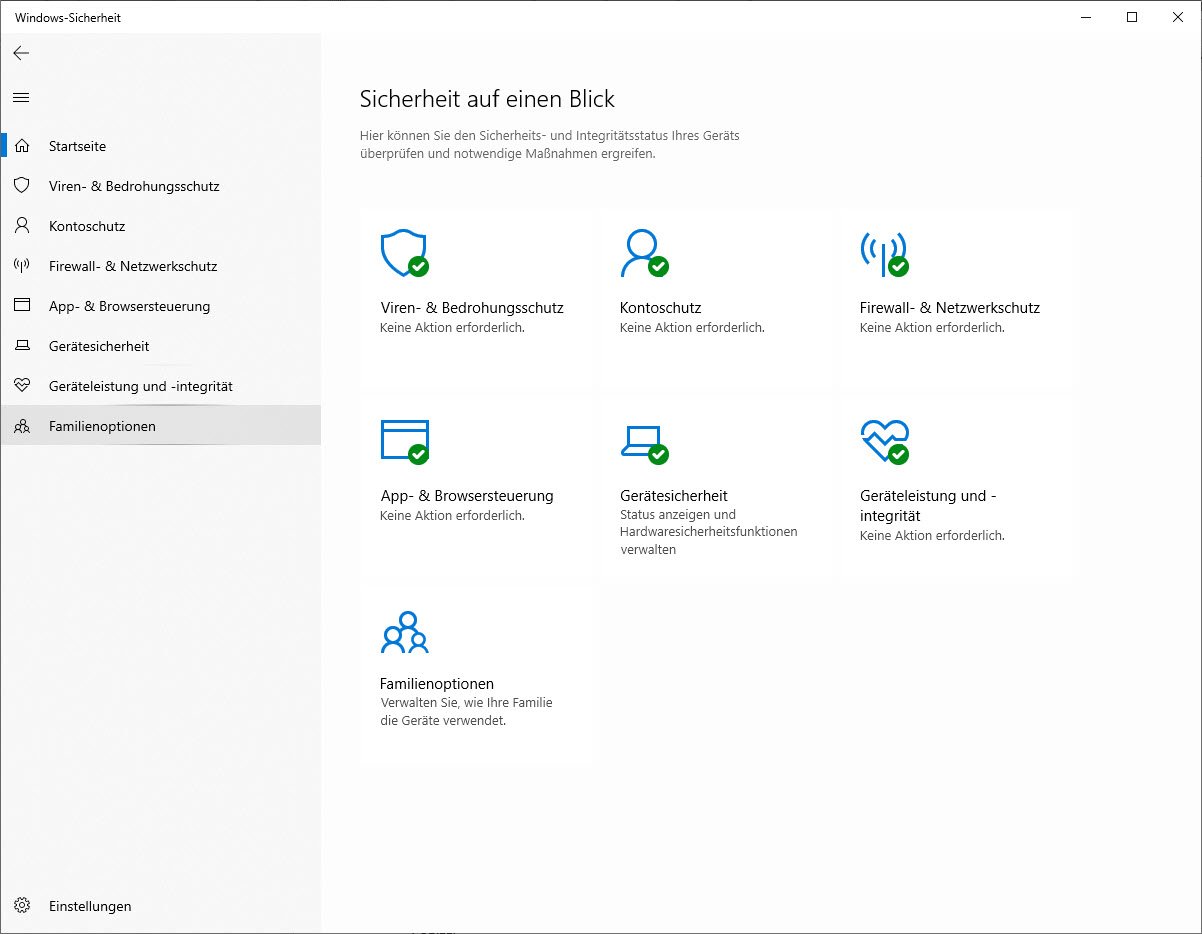Open the Gerätesicherheit laptop icon tile

click(643, 441)
